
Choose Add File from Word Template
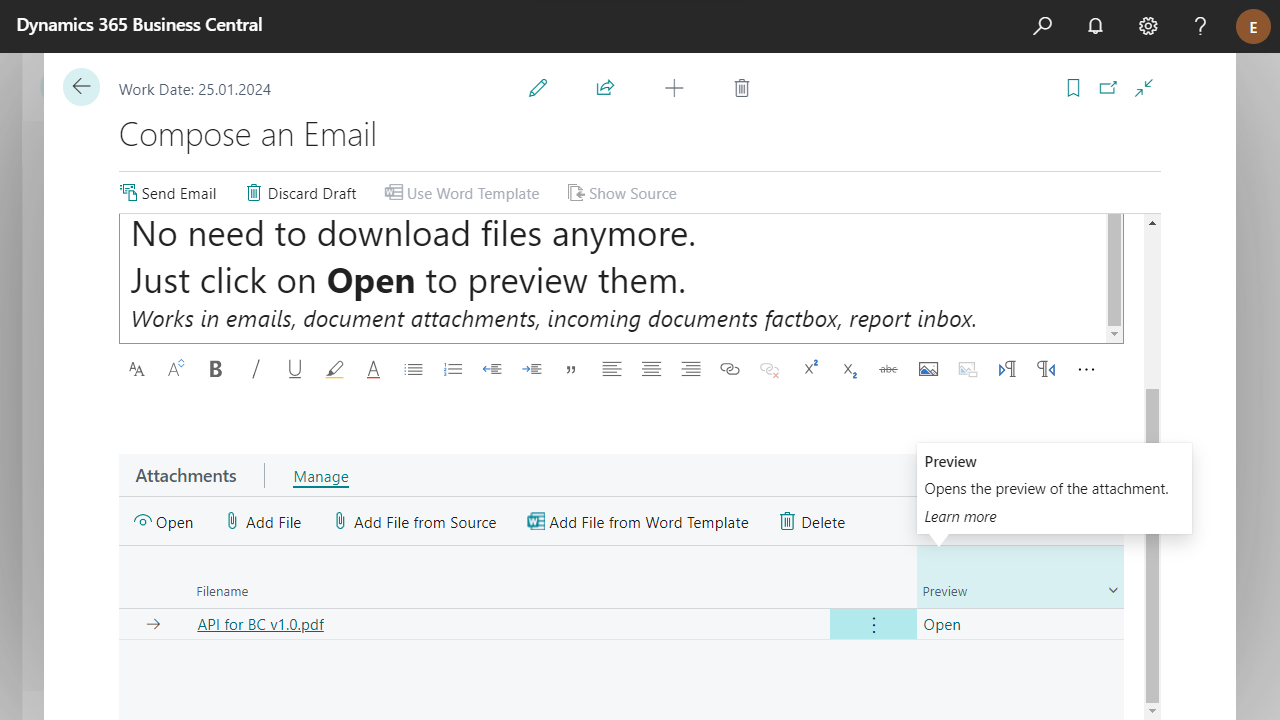click(638, 522)
